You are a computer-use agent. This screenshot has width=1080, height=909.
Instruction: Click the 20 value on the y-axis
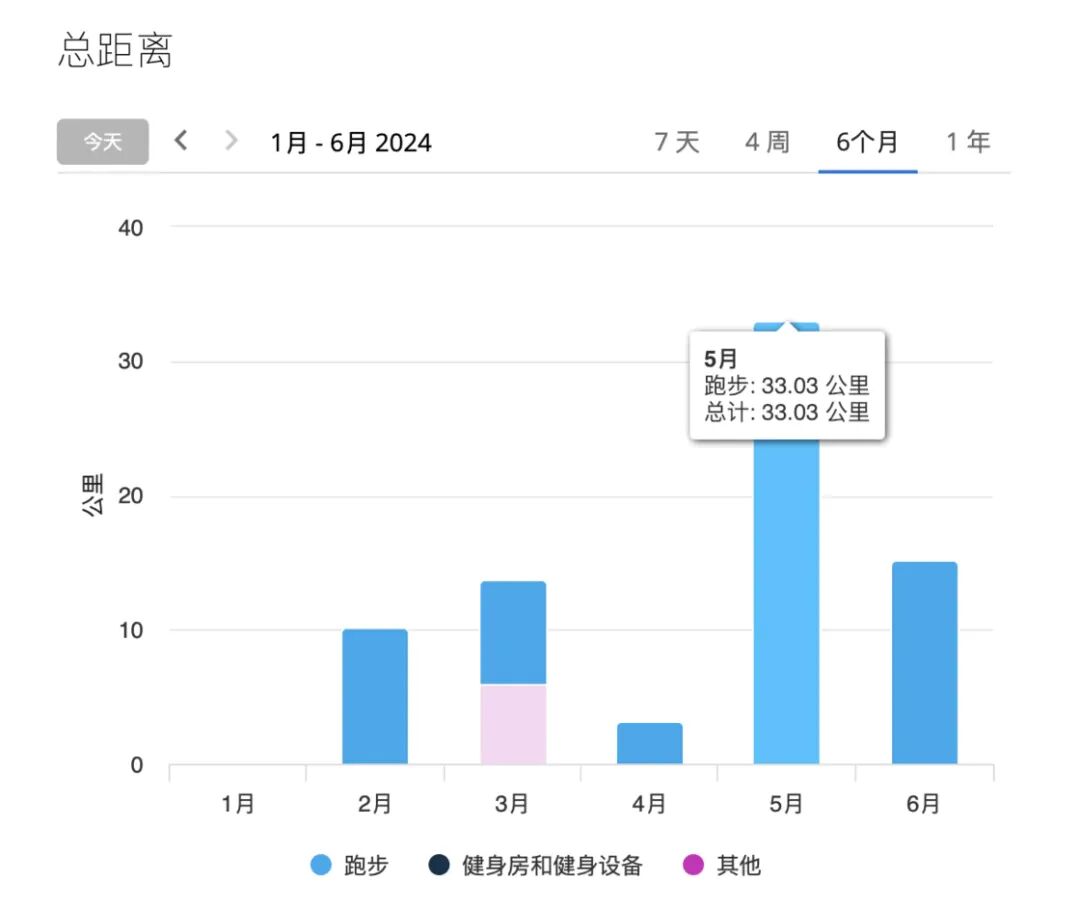(x=130, y=496)
